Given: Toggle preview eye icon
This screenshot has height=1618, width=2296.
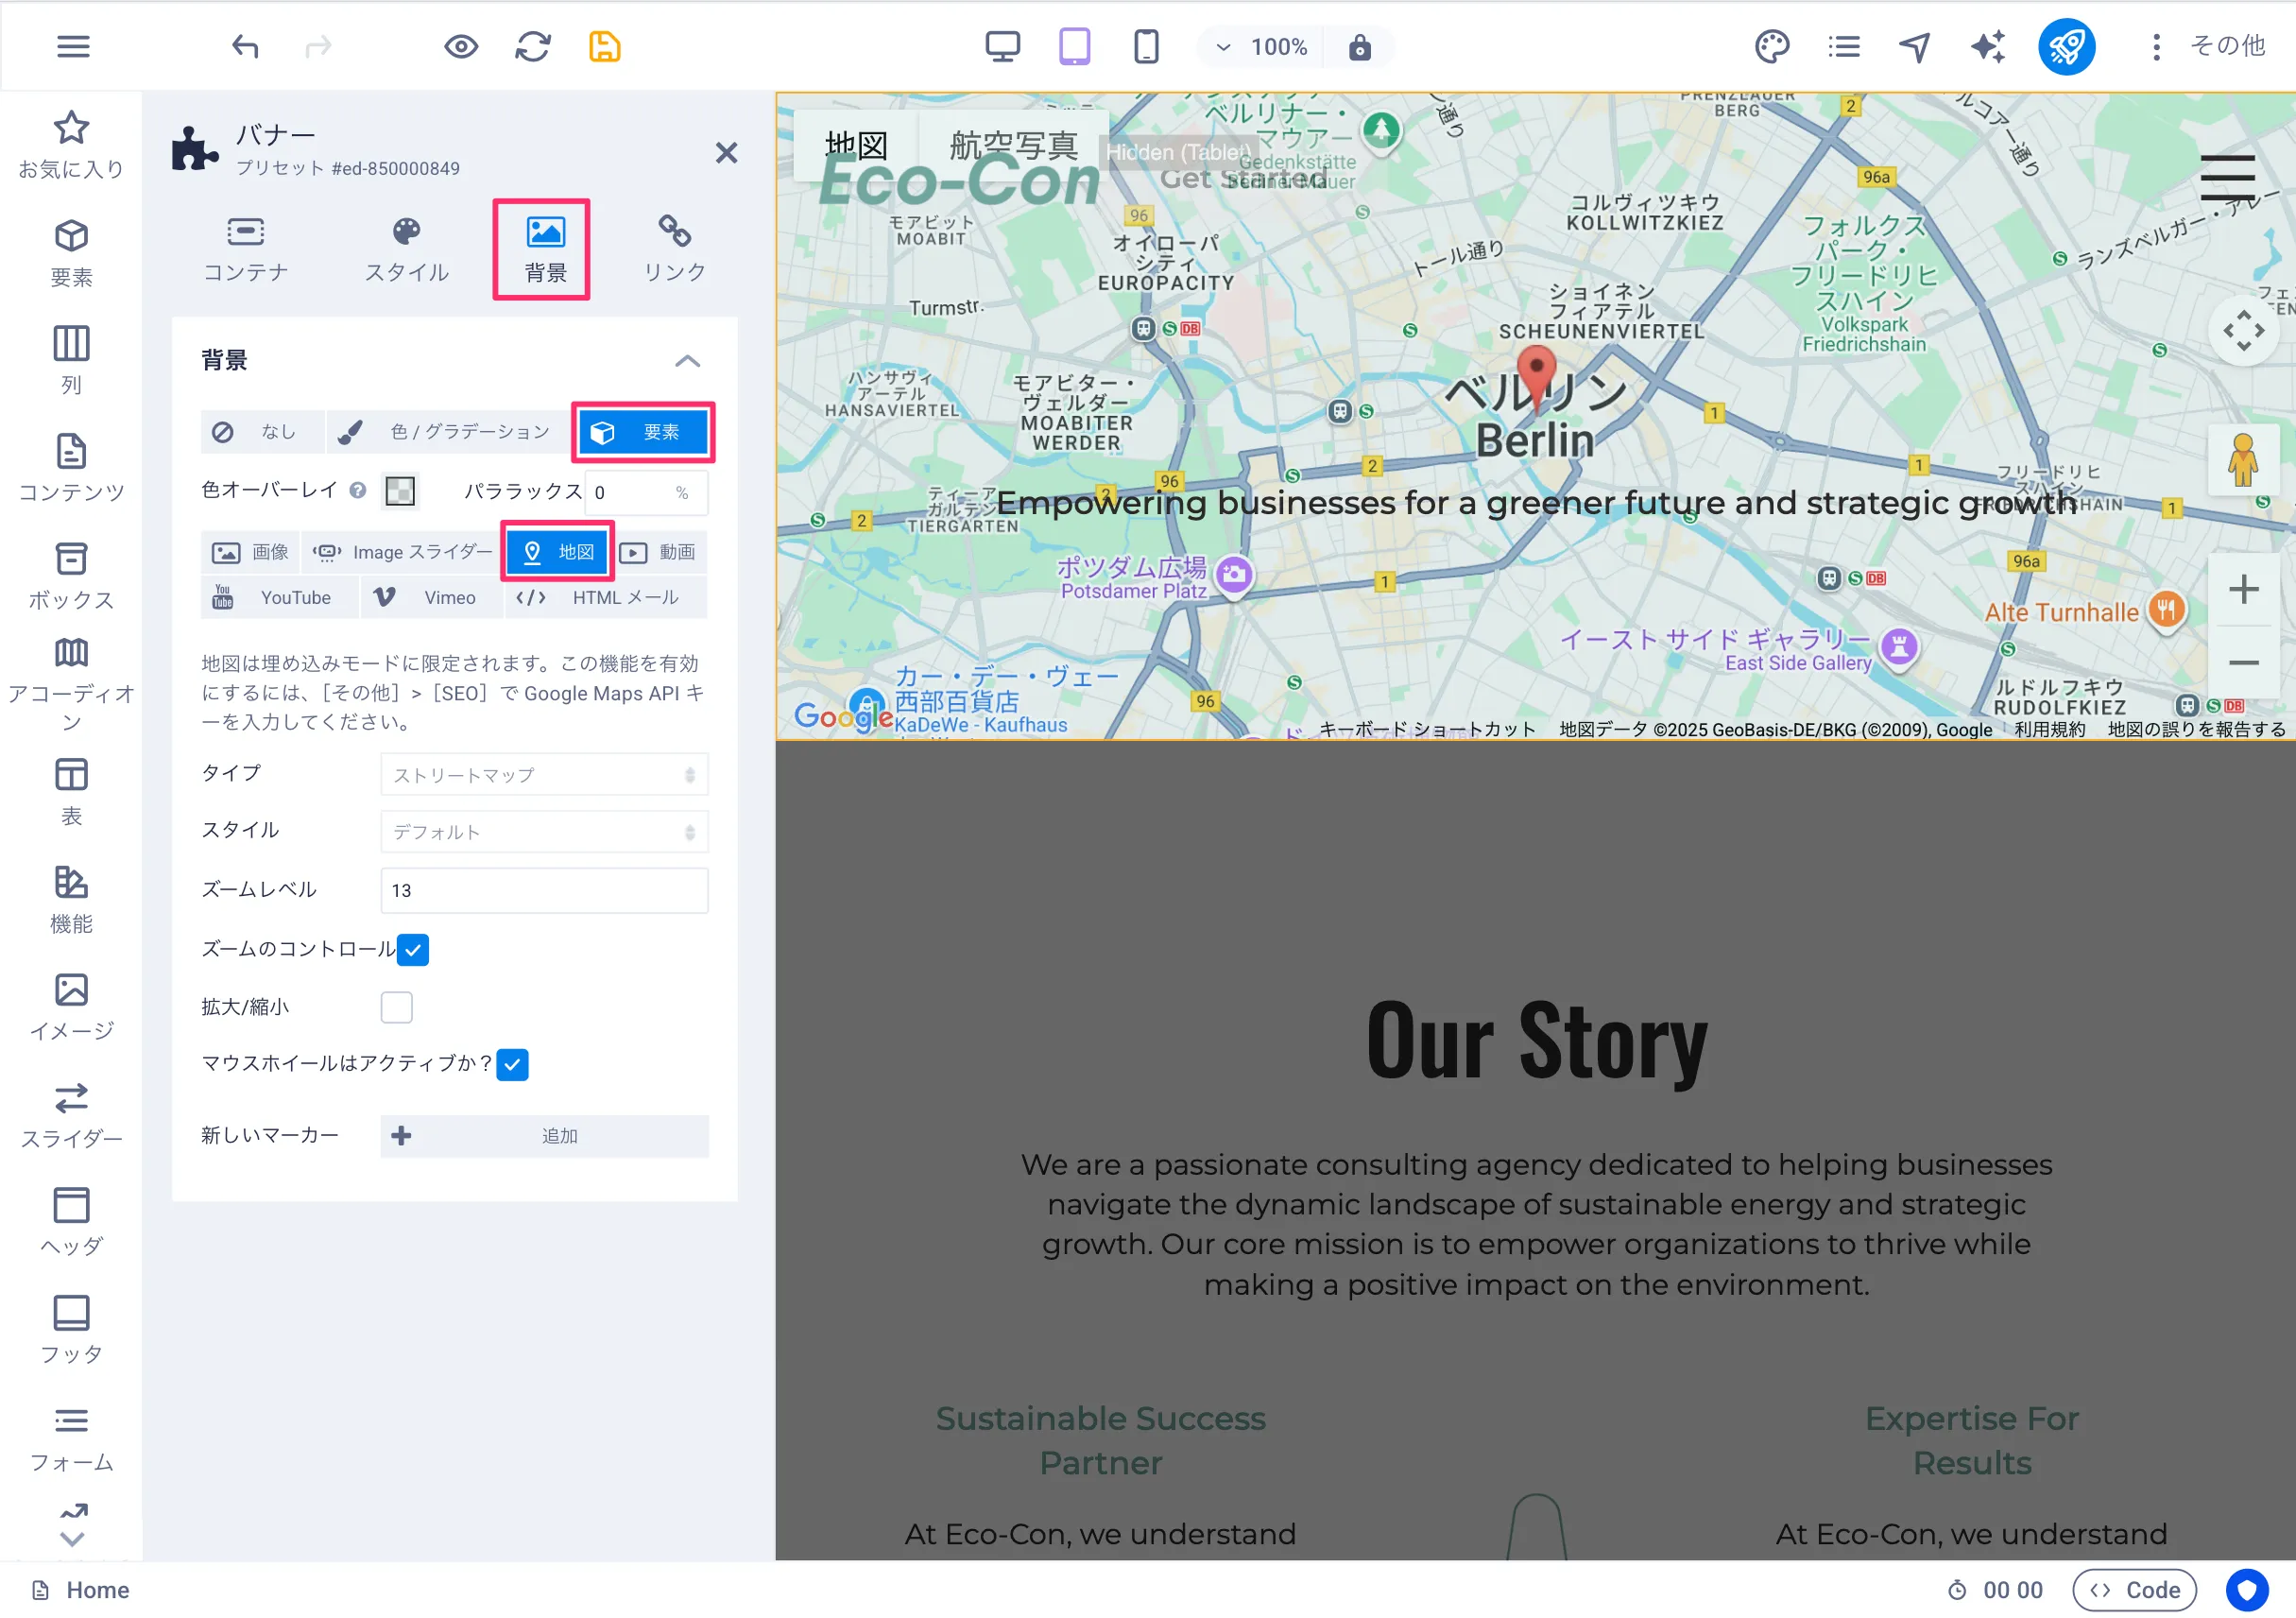Looking at the screenshot, I should click(461, 47).
